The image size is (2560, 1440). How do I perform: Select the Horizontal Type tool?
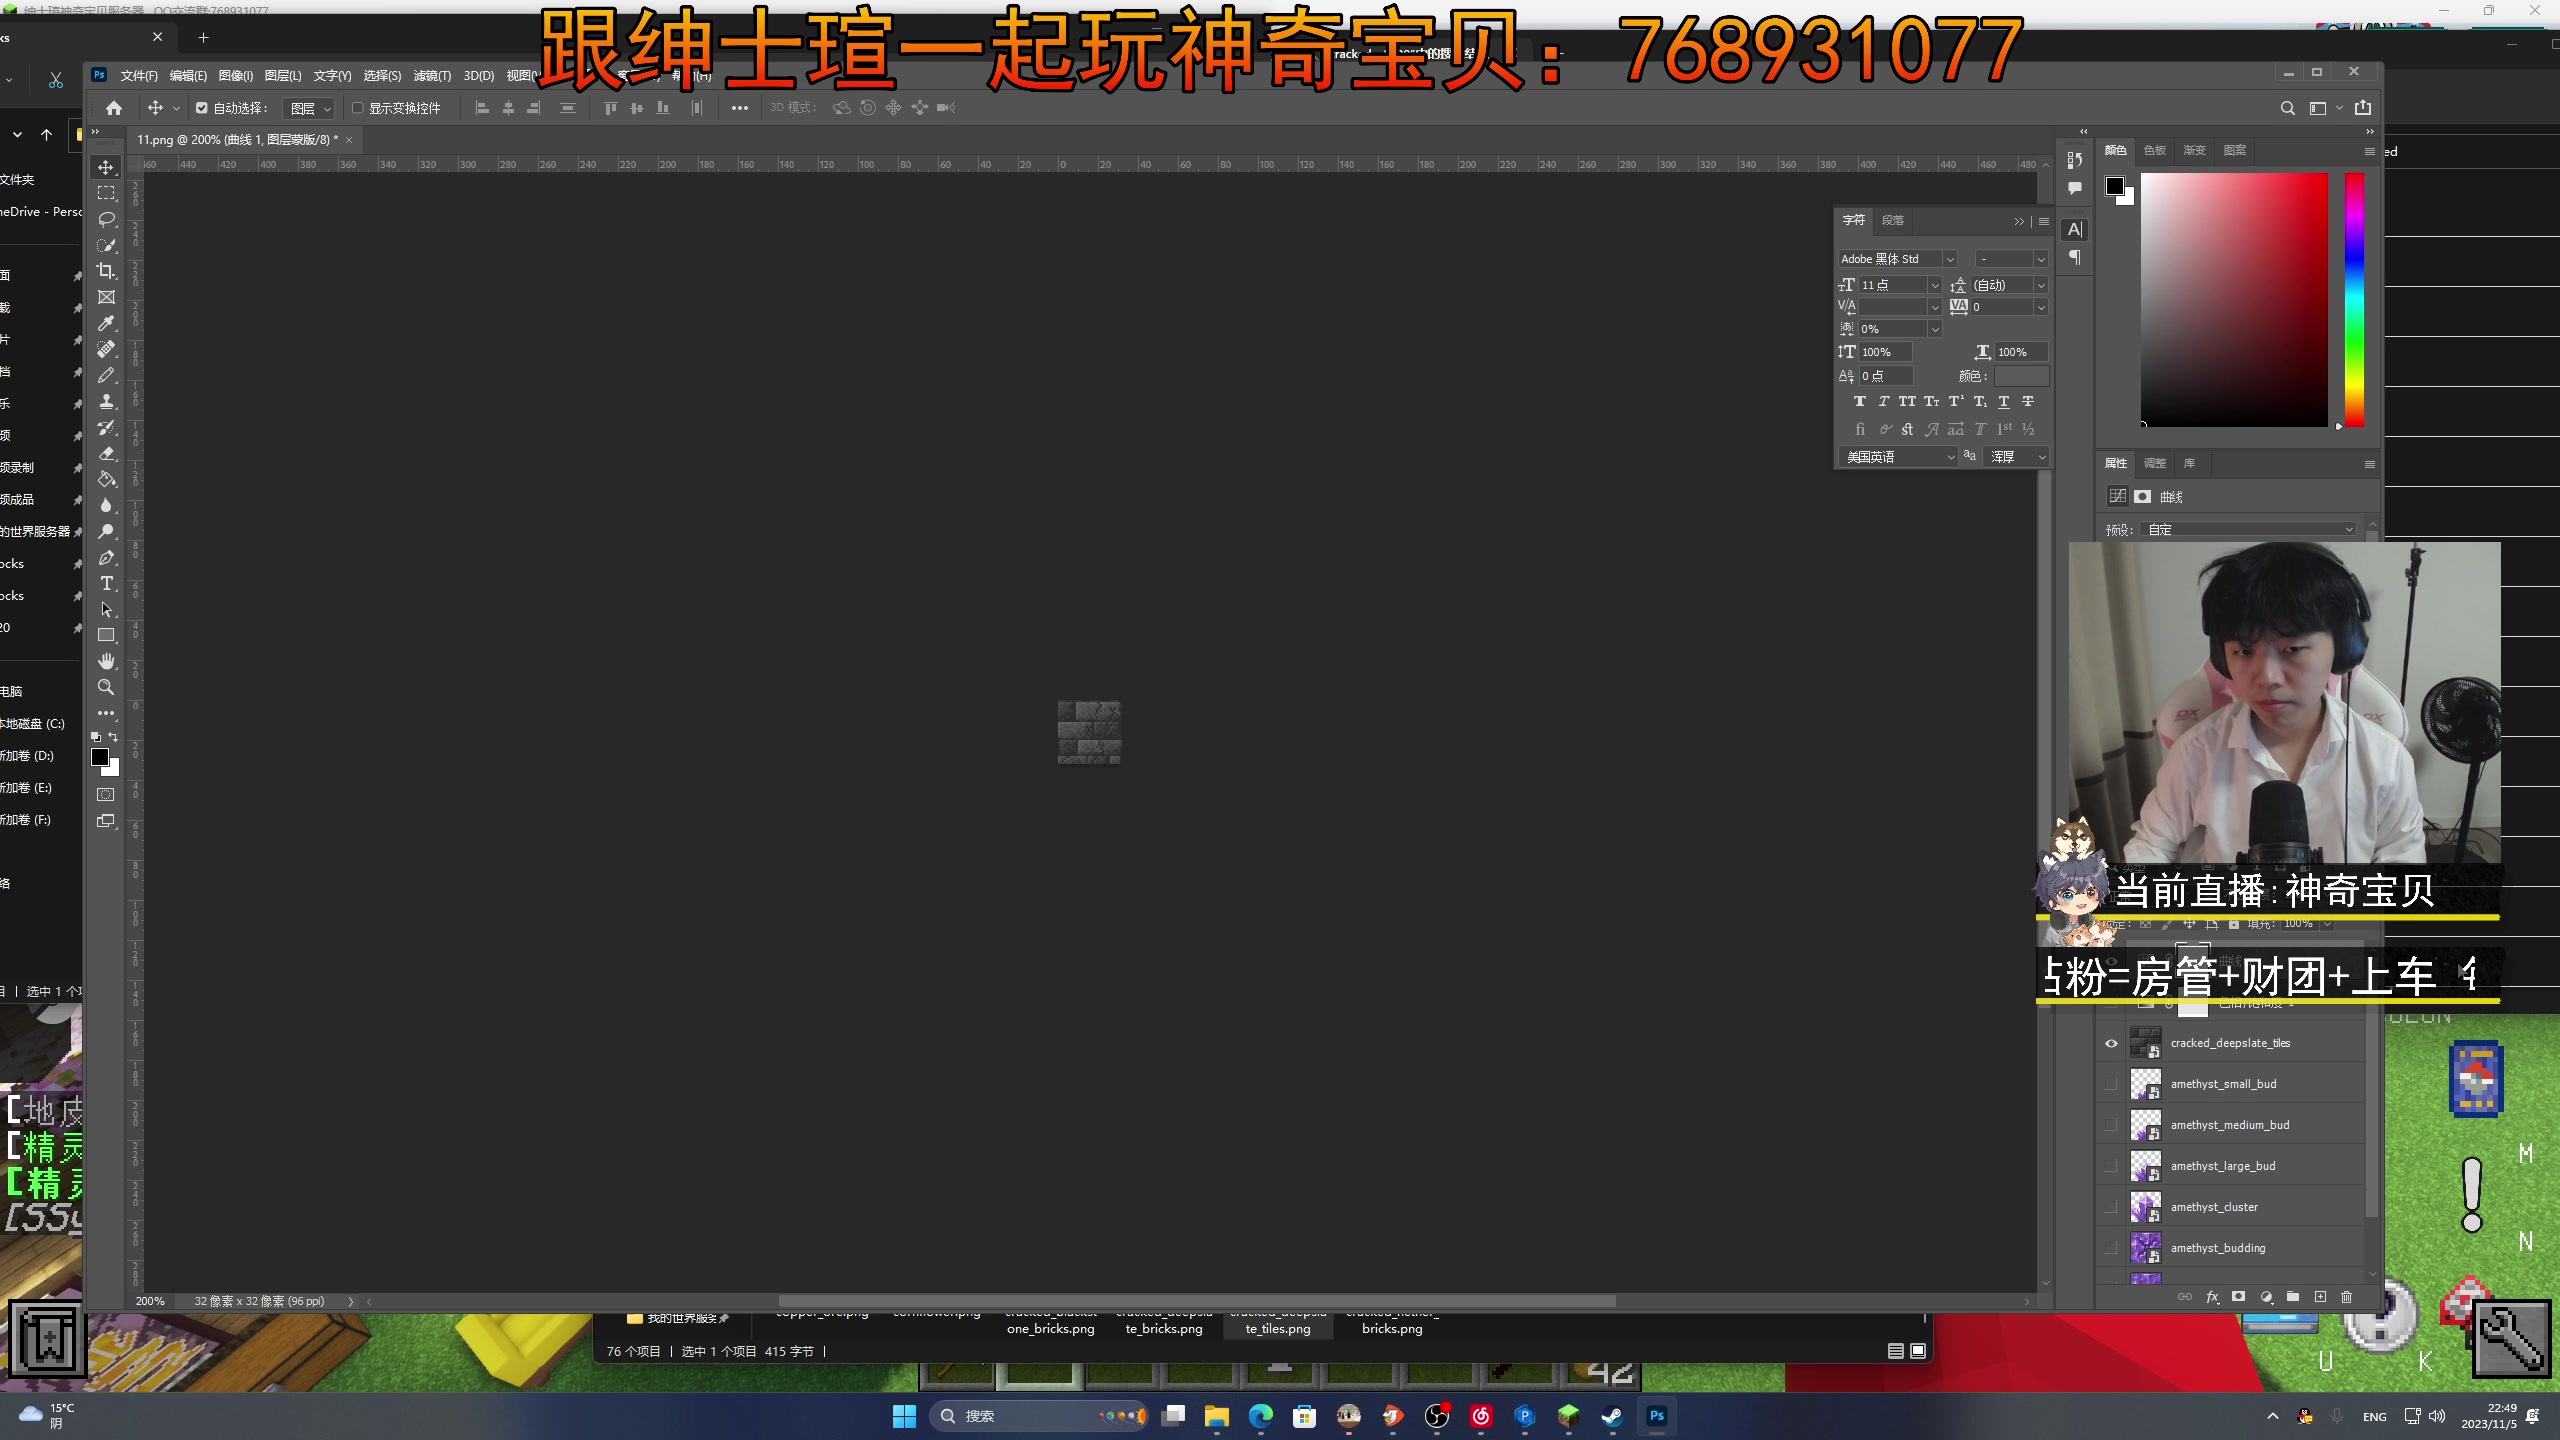pyautogui.click(x=106, y=583)
